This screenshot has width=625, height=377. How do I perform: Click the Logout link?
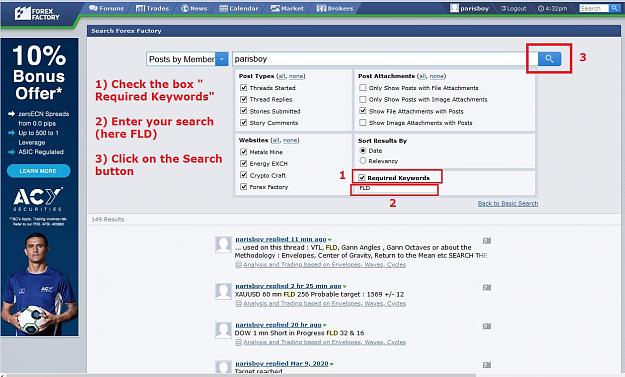click(514, 8)
